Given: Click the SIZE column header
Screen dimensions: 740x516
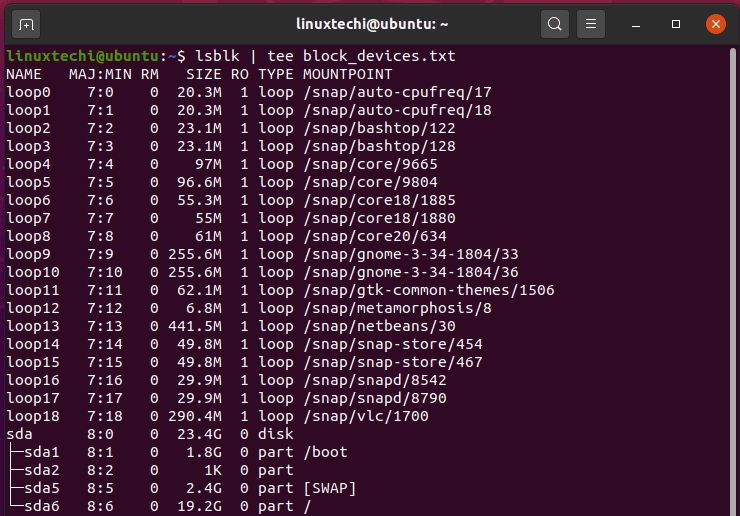Looking at the screenshot, I should pyautogui.click(x=204, y=75).
